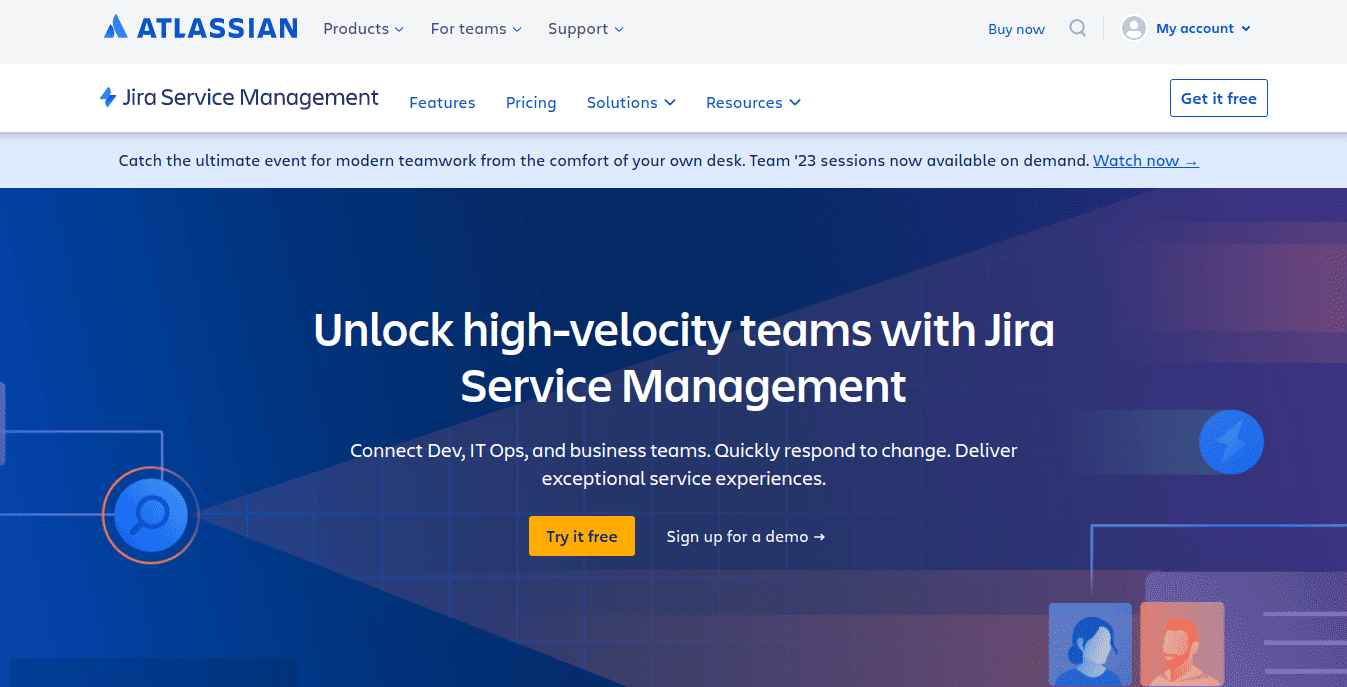Image resolution: width=1347 pixels, height=687 pixels.
Task: Click the Atlassian logo
Action: pyautogui.click(x=200, y=28)
